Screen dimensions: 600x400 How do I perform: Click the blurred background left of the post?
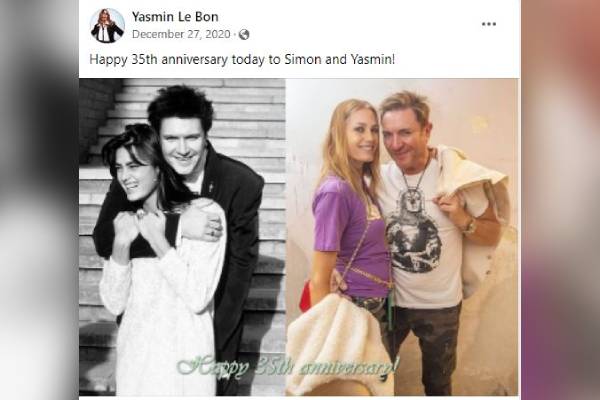point(39,200)
